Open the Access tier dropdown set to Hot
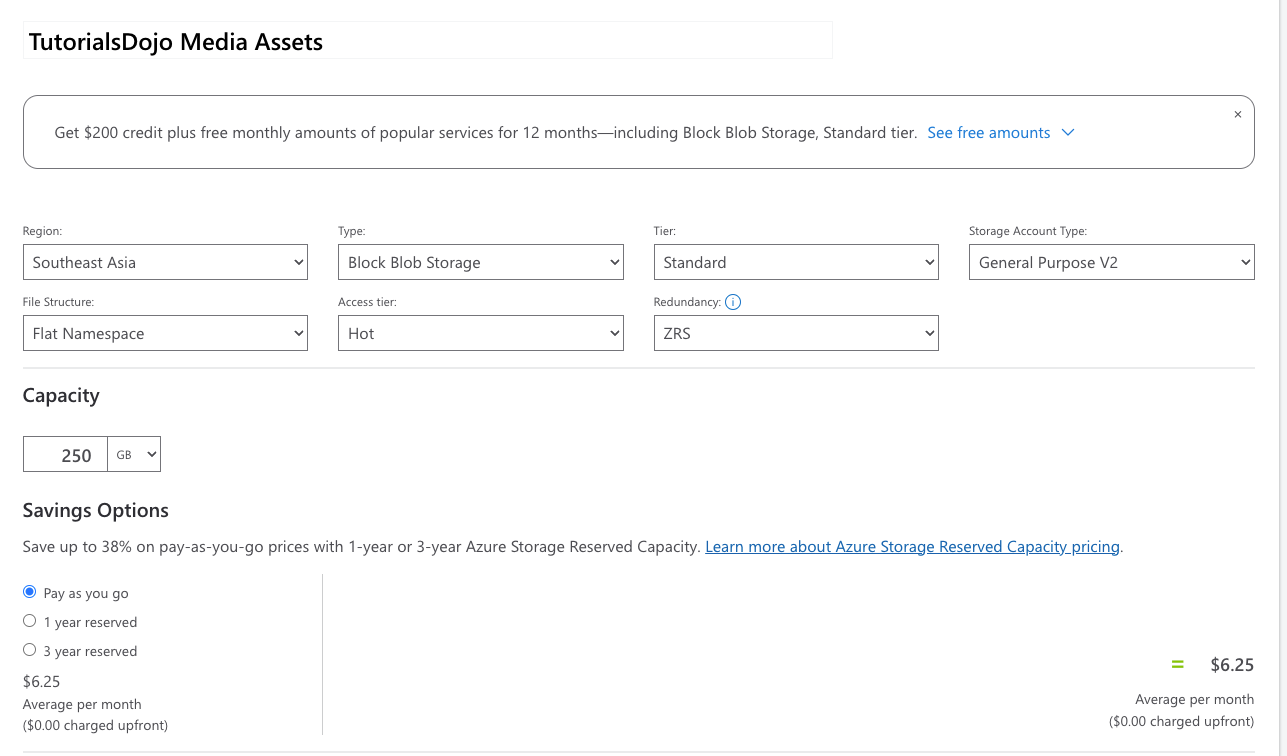Viewport: 1287px width, 756px height. pos(481,333)
